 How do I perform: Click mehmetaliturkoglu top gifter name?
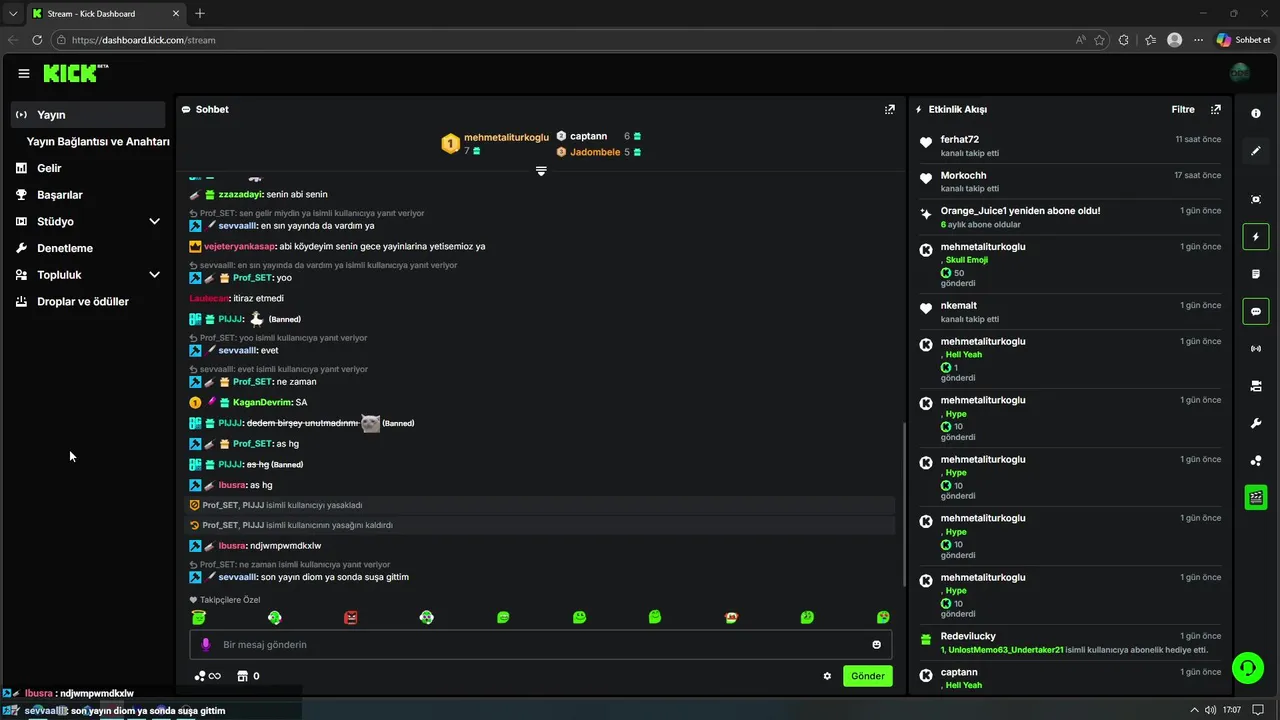click(x=506, y=137)
